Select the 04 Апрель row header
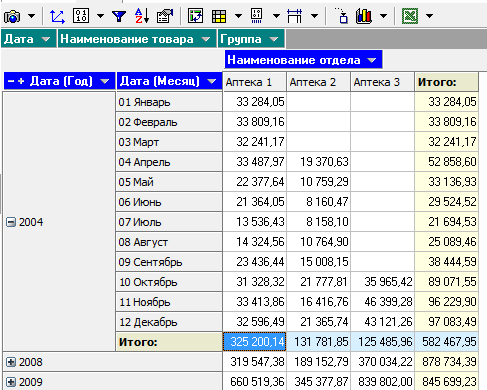 tap(169, 162)
